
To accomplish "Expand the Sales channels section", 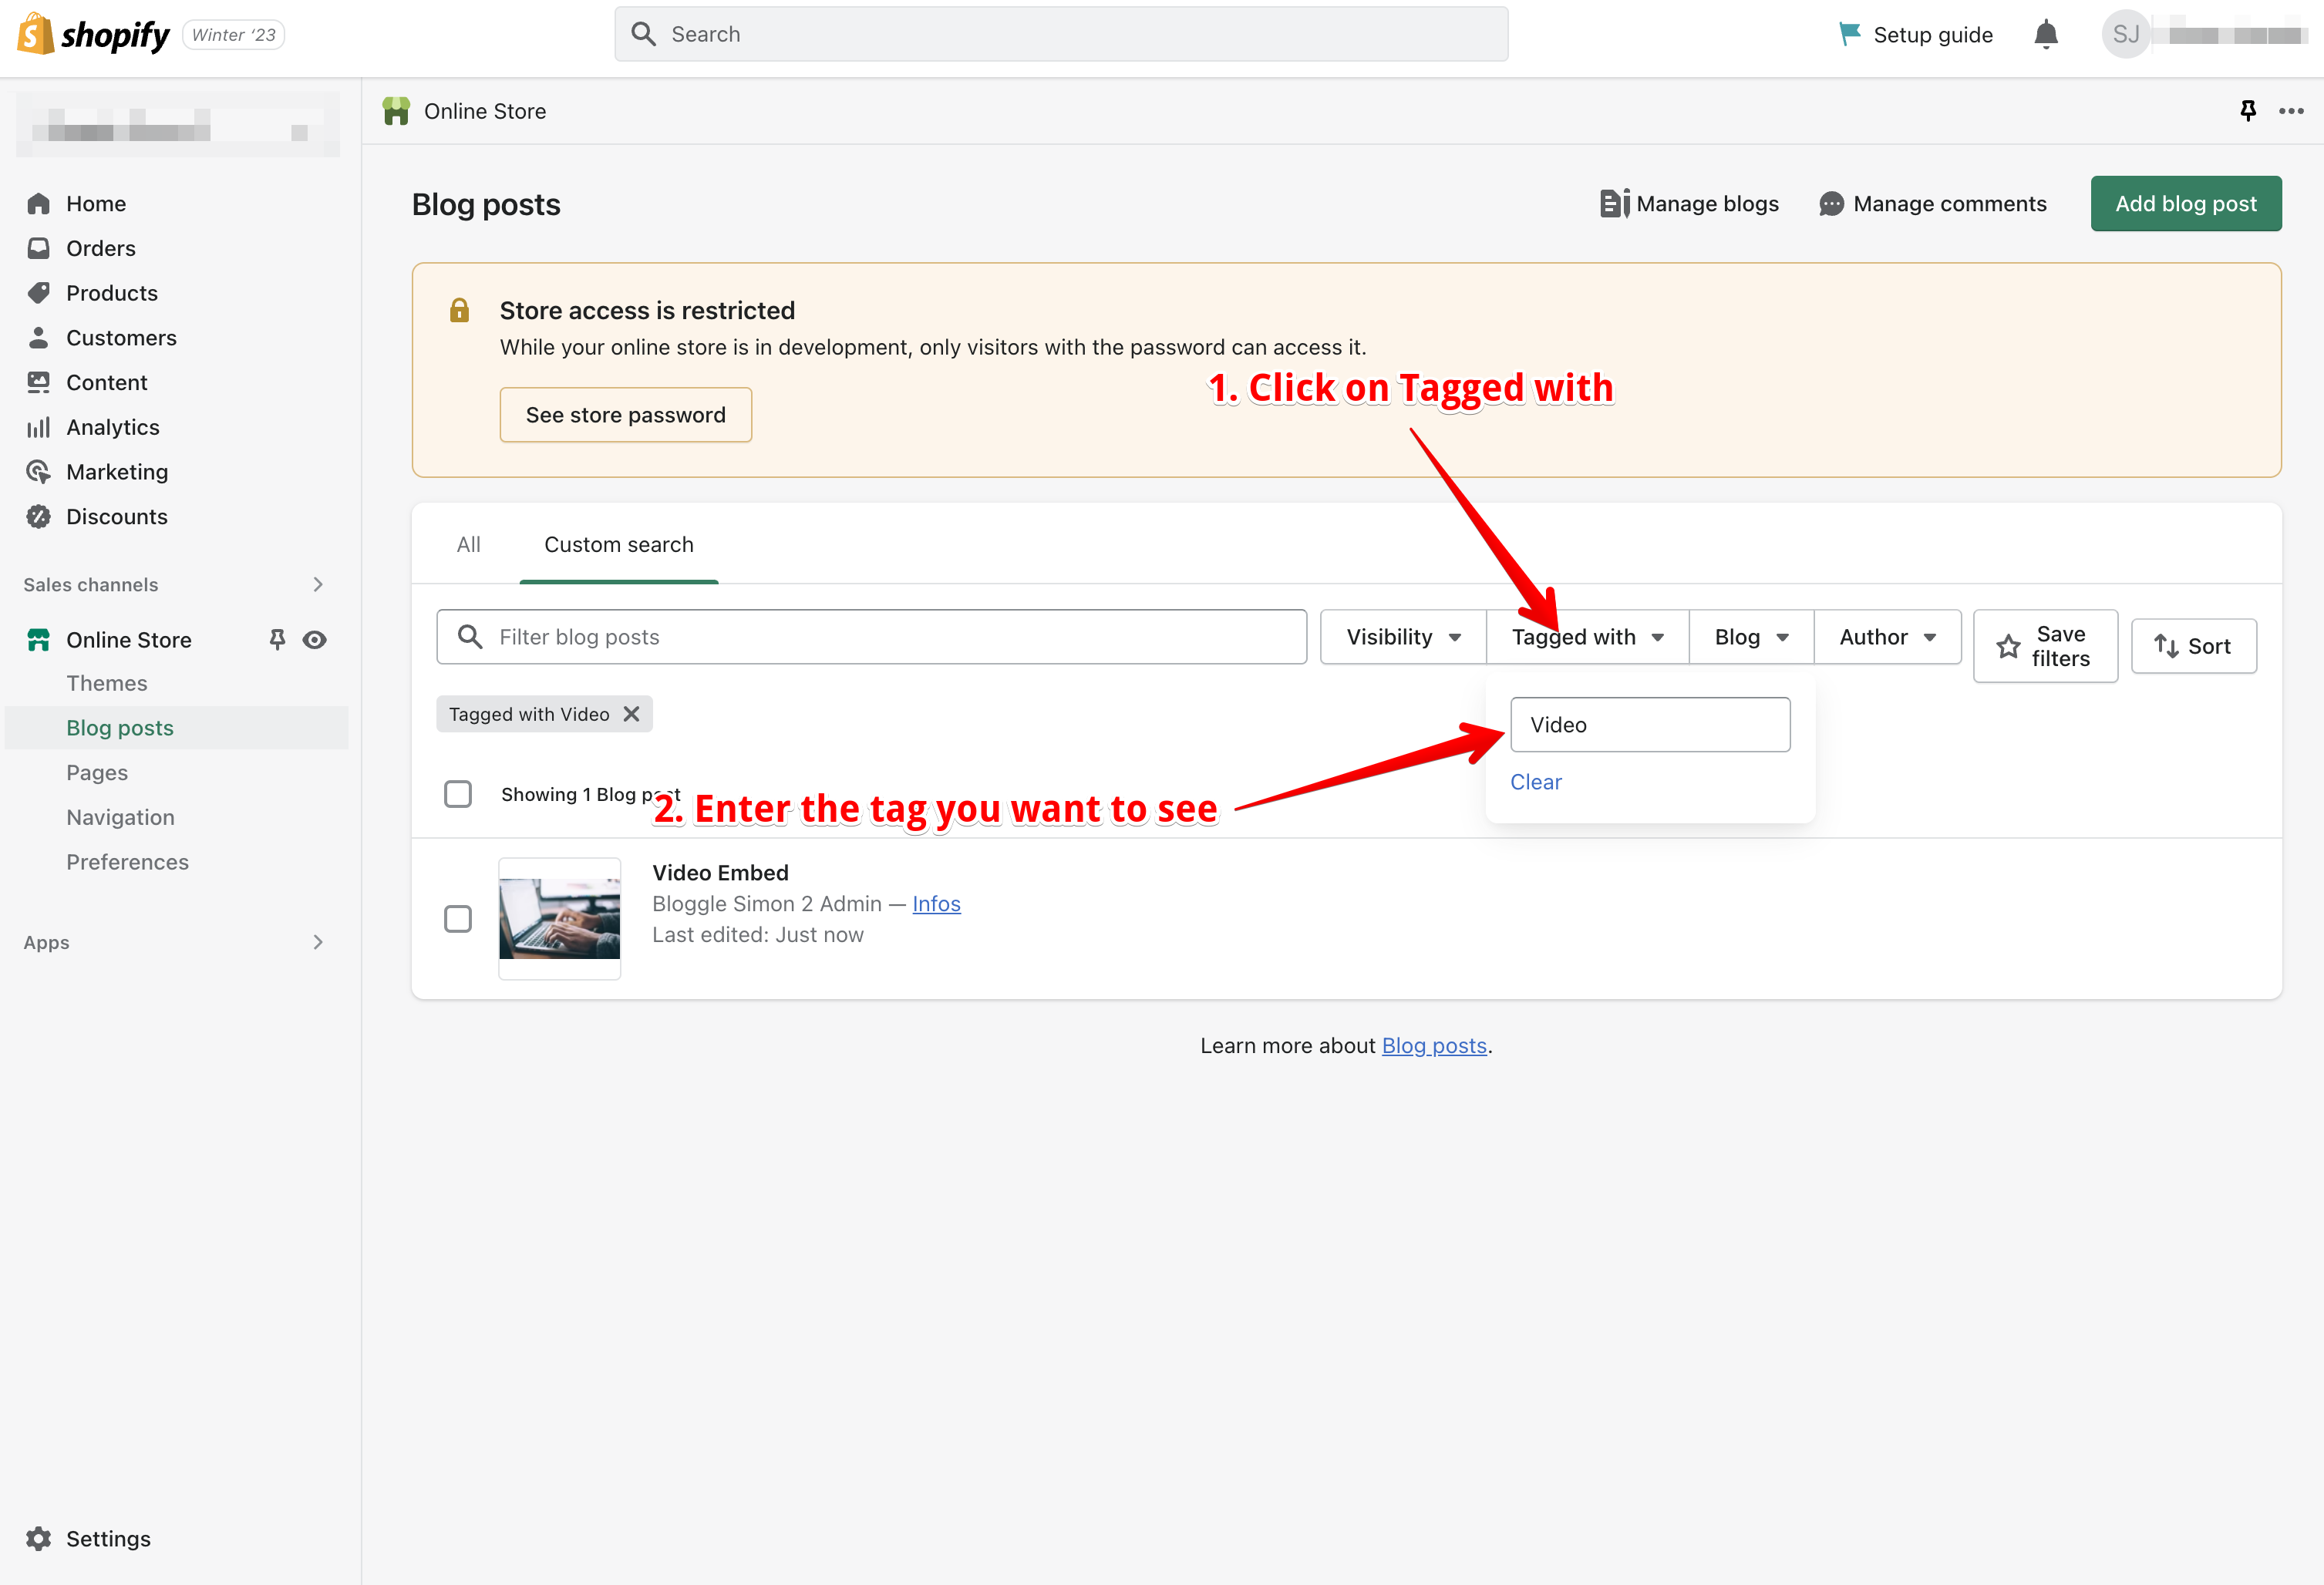I will click(318, 584).
